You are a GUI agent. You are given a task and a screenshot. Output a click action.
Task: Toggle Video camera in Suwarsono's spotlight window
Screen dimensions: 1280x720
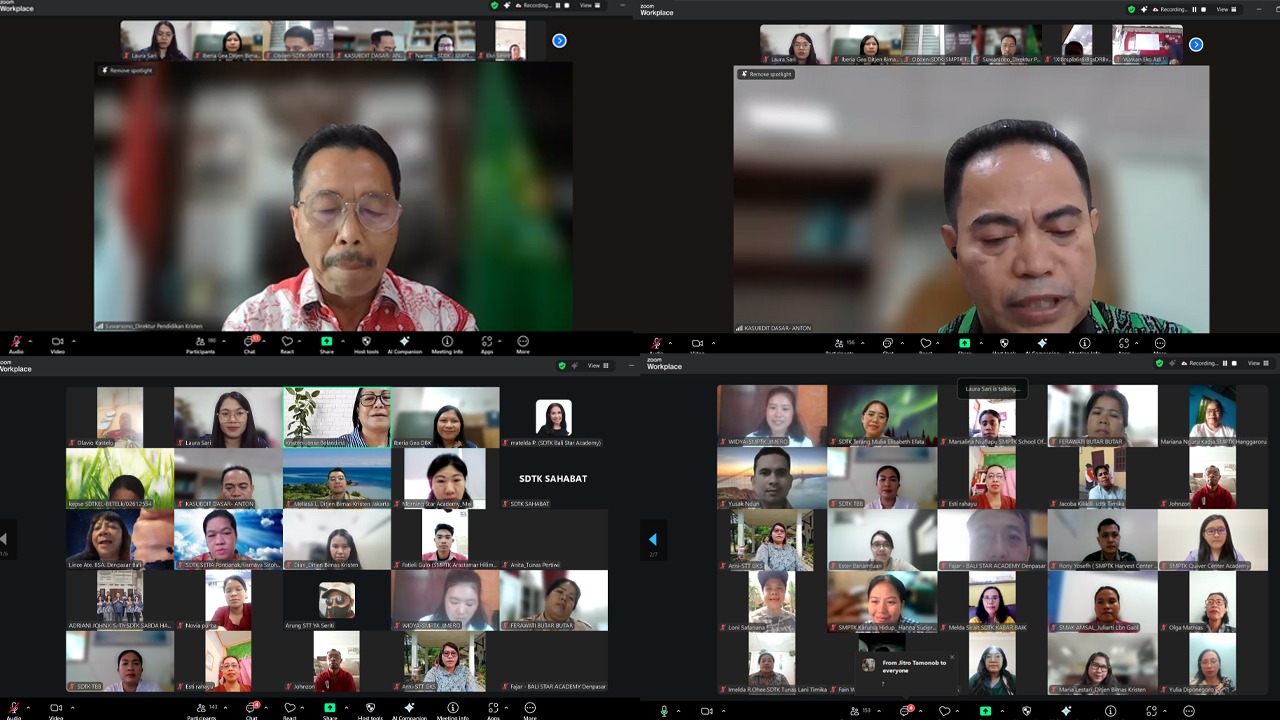(x=57, y=343)
